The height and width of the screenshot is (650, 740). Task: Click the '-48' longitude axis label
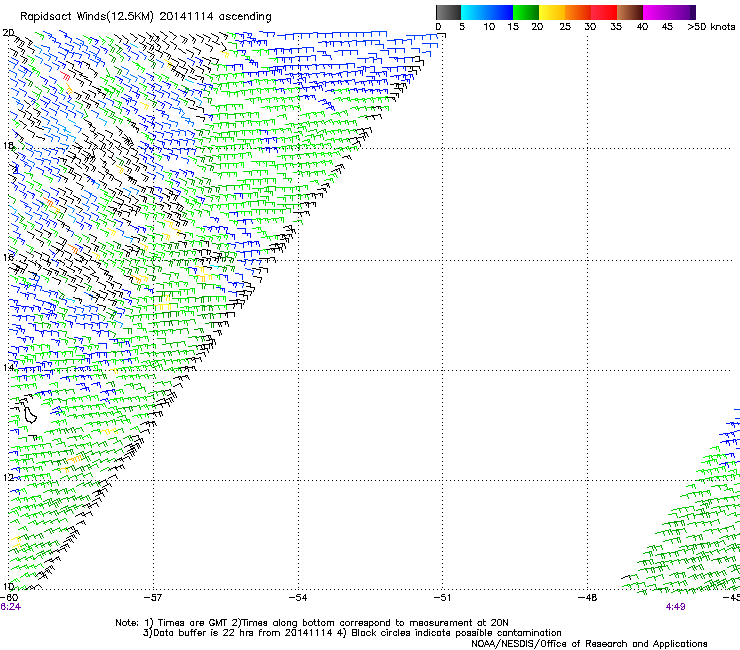[587, 598]
